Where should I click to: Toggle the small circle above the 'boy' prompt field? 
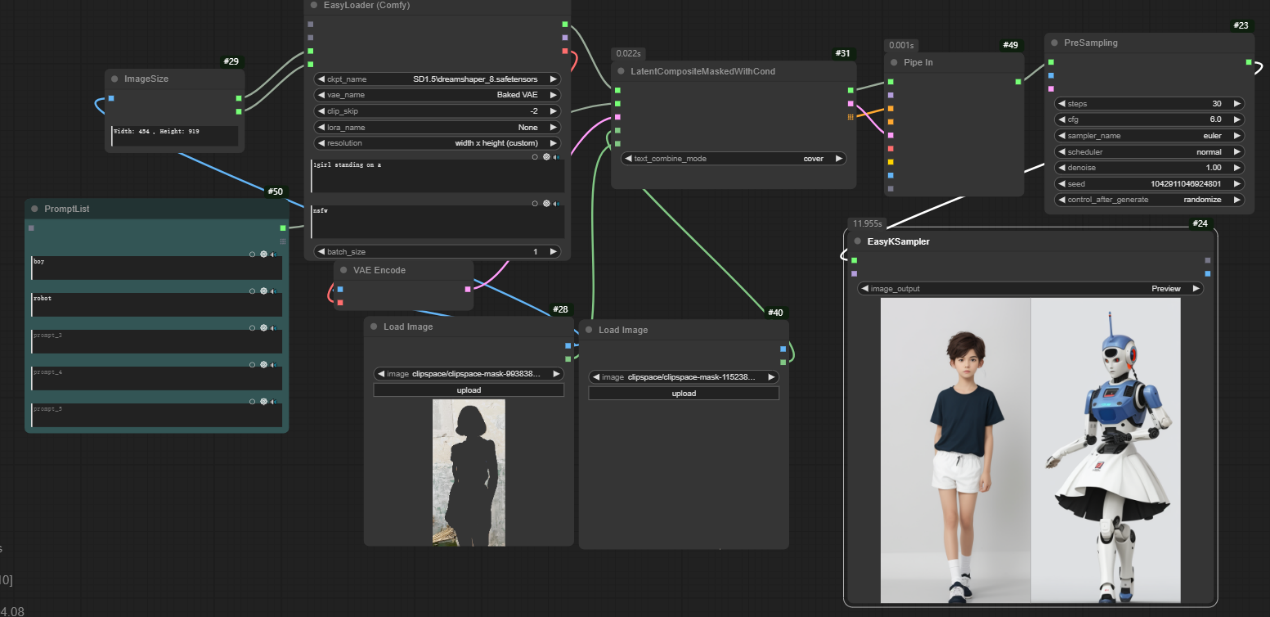(x=252, y=254)
